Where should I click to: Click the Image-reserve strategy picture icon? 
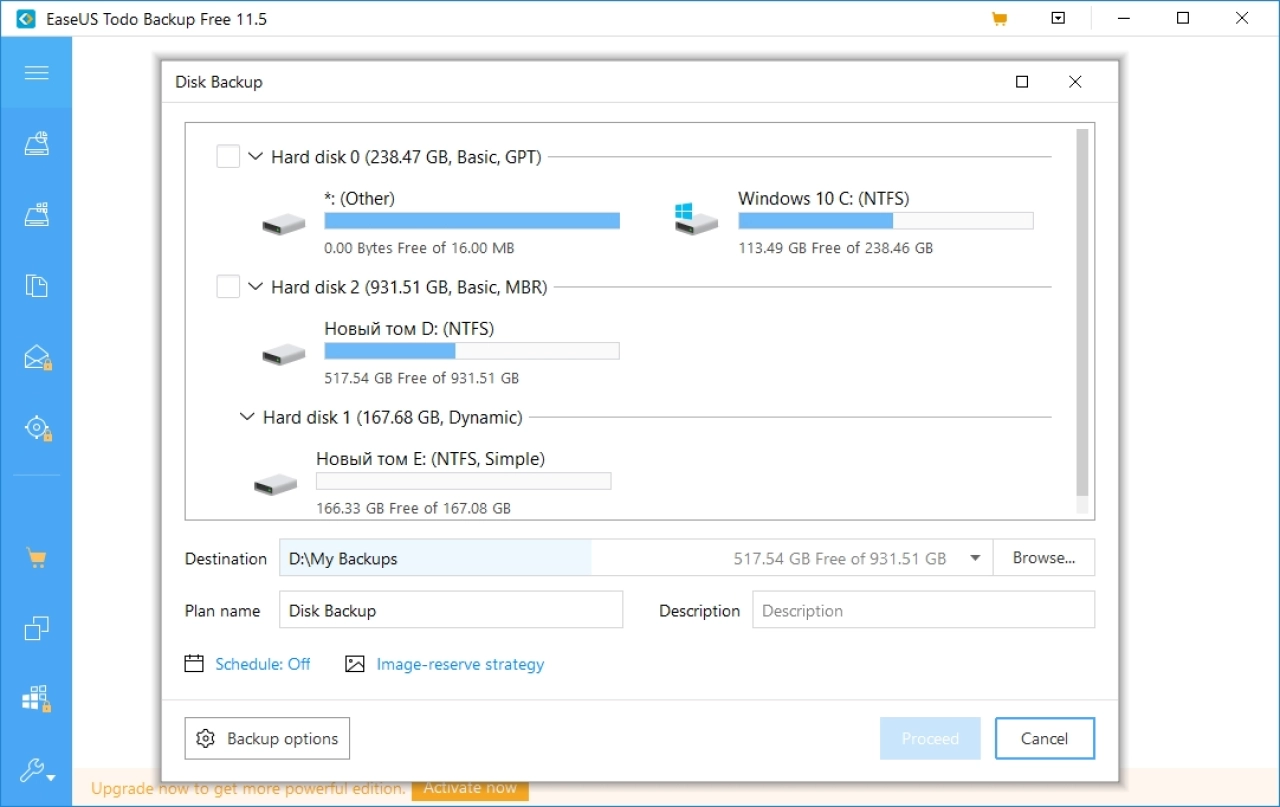point(355,664)
